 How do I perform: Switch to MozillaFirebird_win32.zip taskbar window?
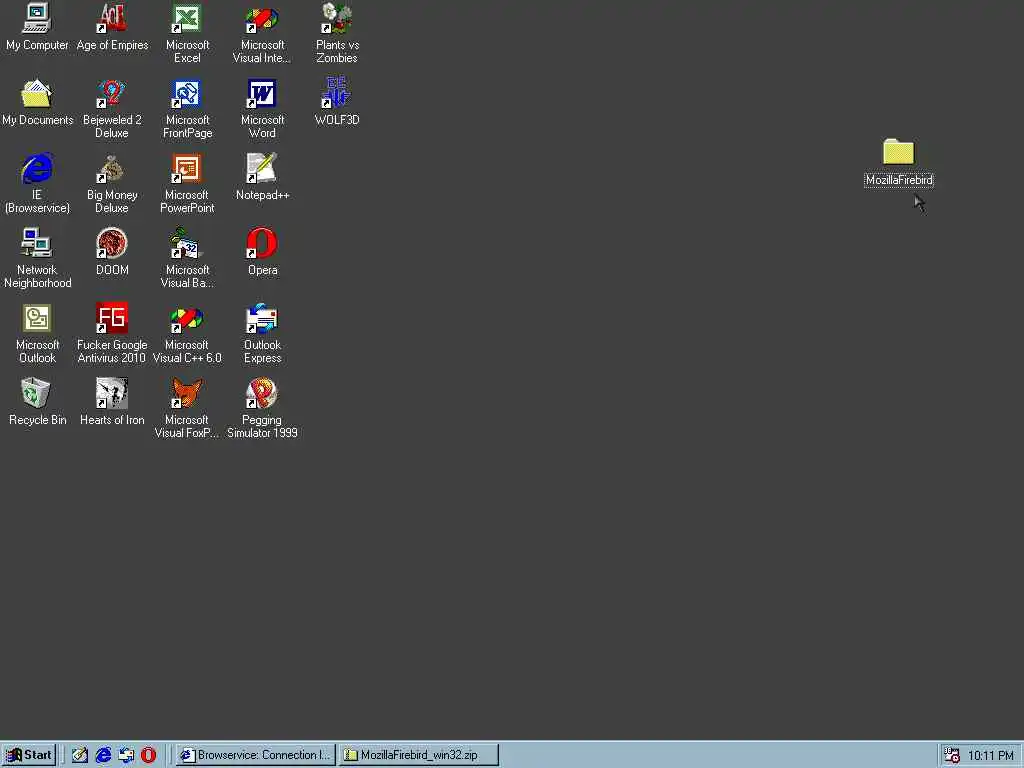419,755
